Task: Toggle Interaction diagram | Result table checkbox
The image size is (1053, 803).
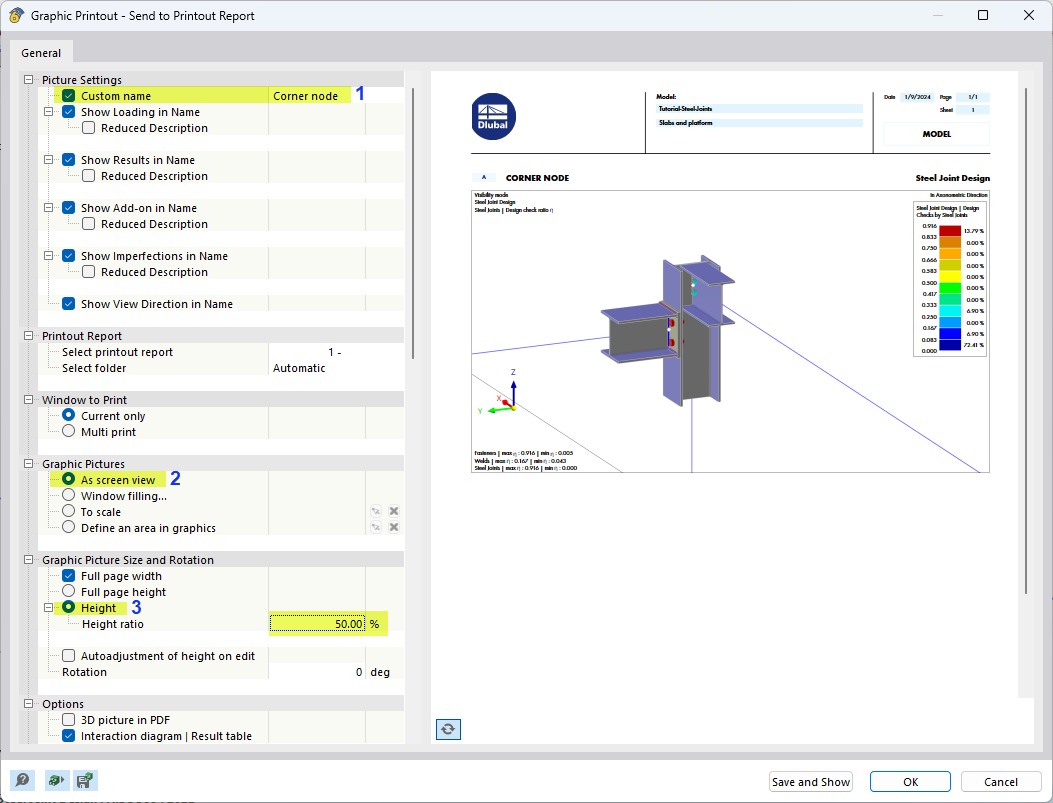Action: coord(68,736)
